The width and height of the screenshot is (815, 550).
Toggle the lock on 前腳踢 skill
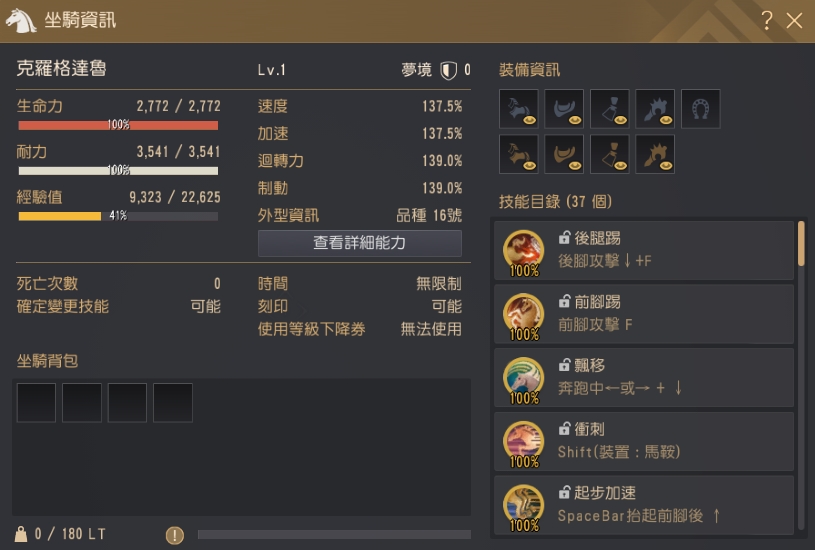(x=564, y=301)
